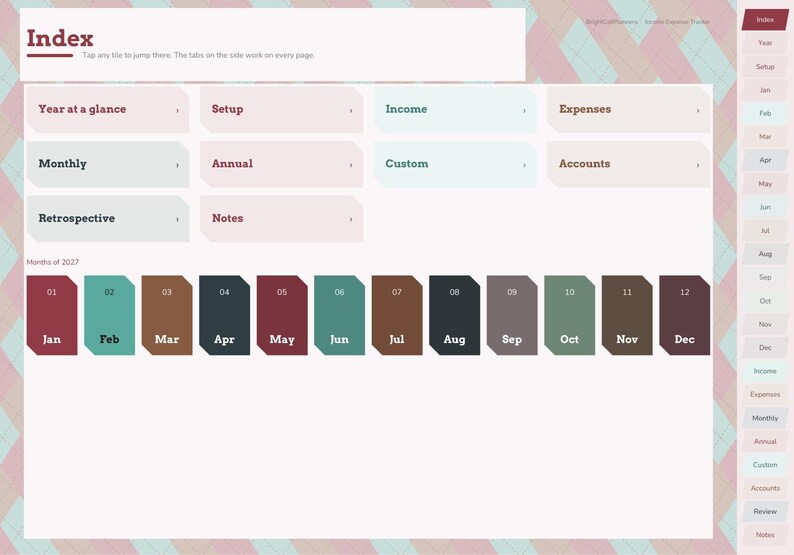This screenshot has height=555, width=794.
Task: Jump to the Retrospective tile
Action: [x=108, y=219]
